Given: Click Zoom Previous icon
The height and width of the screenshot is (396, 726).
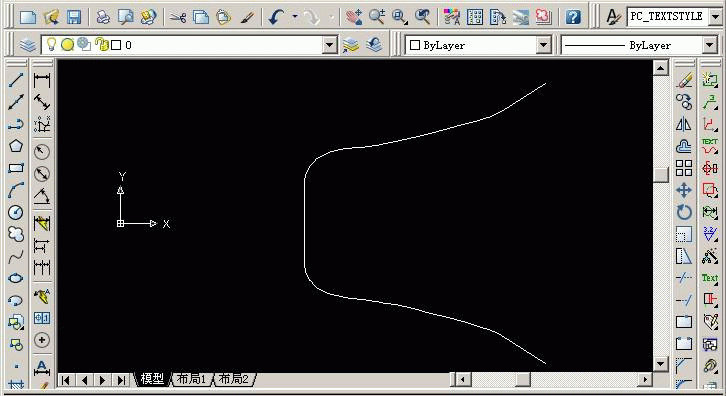Looking at the screenshot, I should click(x=422, y=17).
